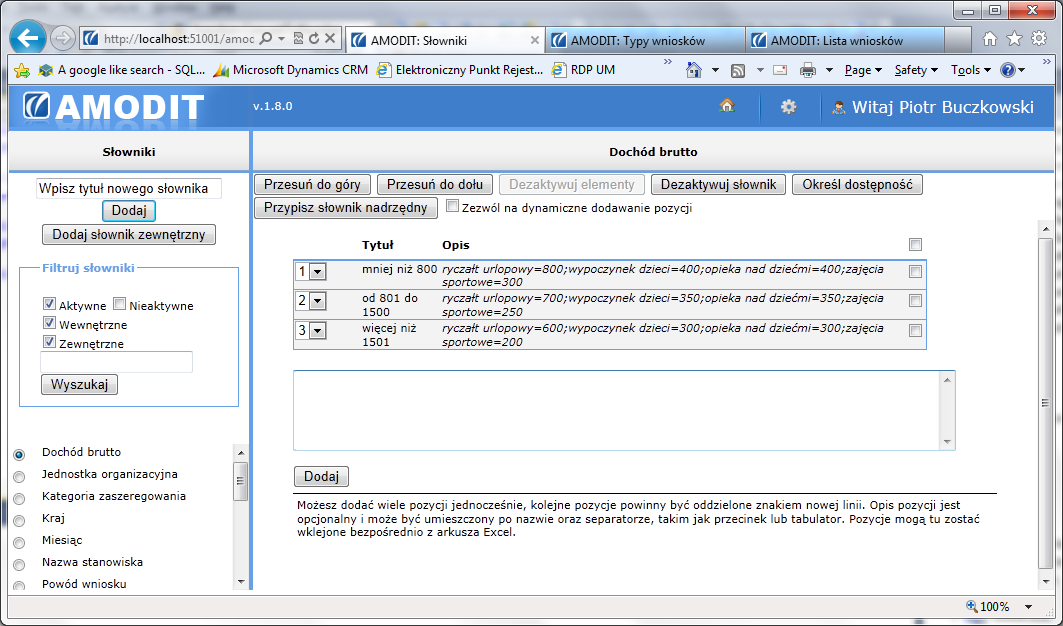Open the AMODIT home icon
Screen dimensions: 1063x626
click(x=727, y=105)
